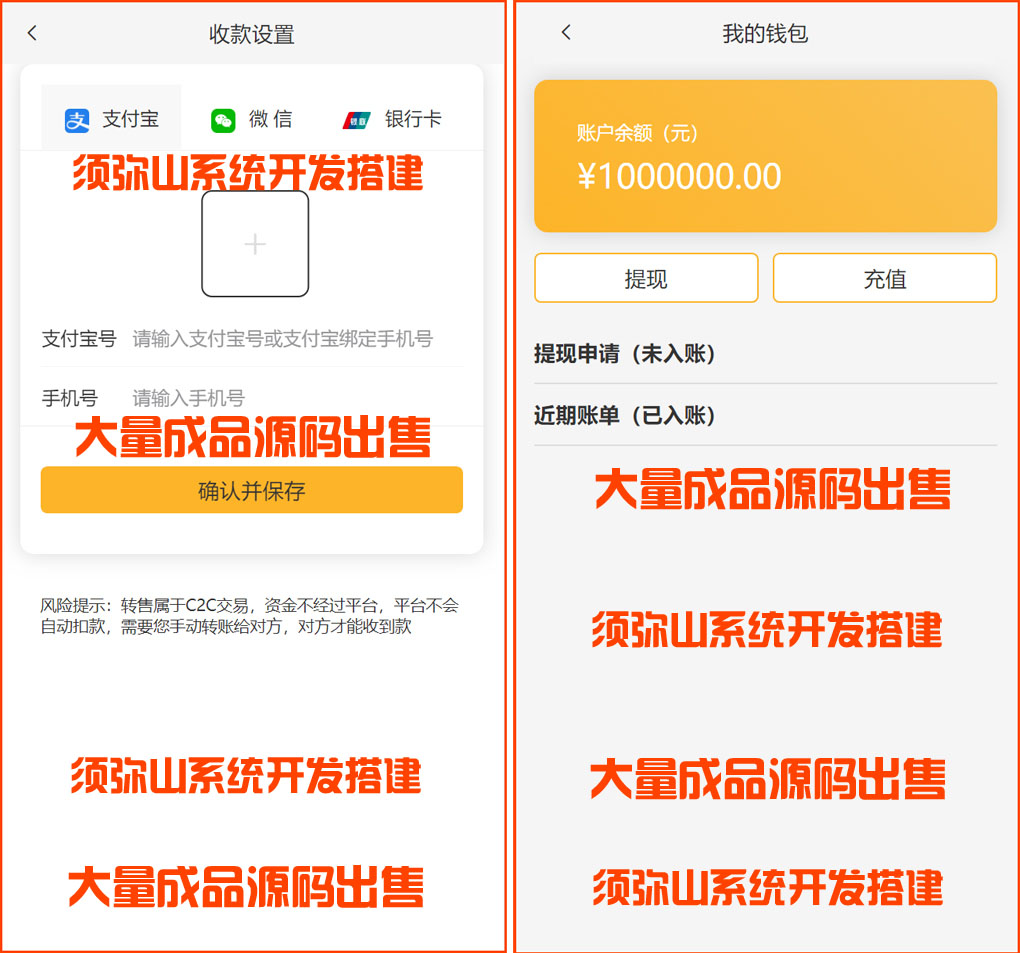Image resolution: width=1020 pixels, height=953 pixels.
Task: Expand the 提现申请（未入账）section
Action: [x=765, y=354]
